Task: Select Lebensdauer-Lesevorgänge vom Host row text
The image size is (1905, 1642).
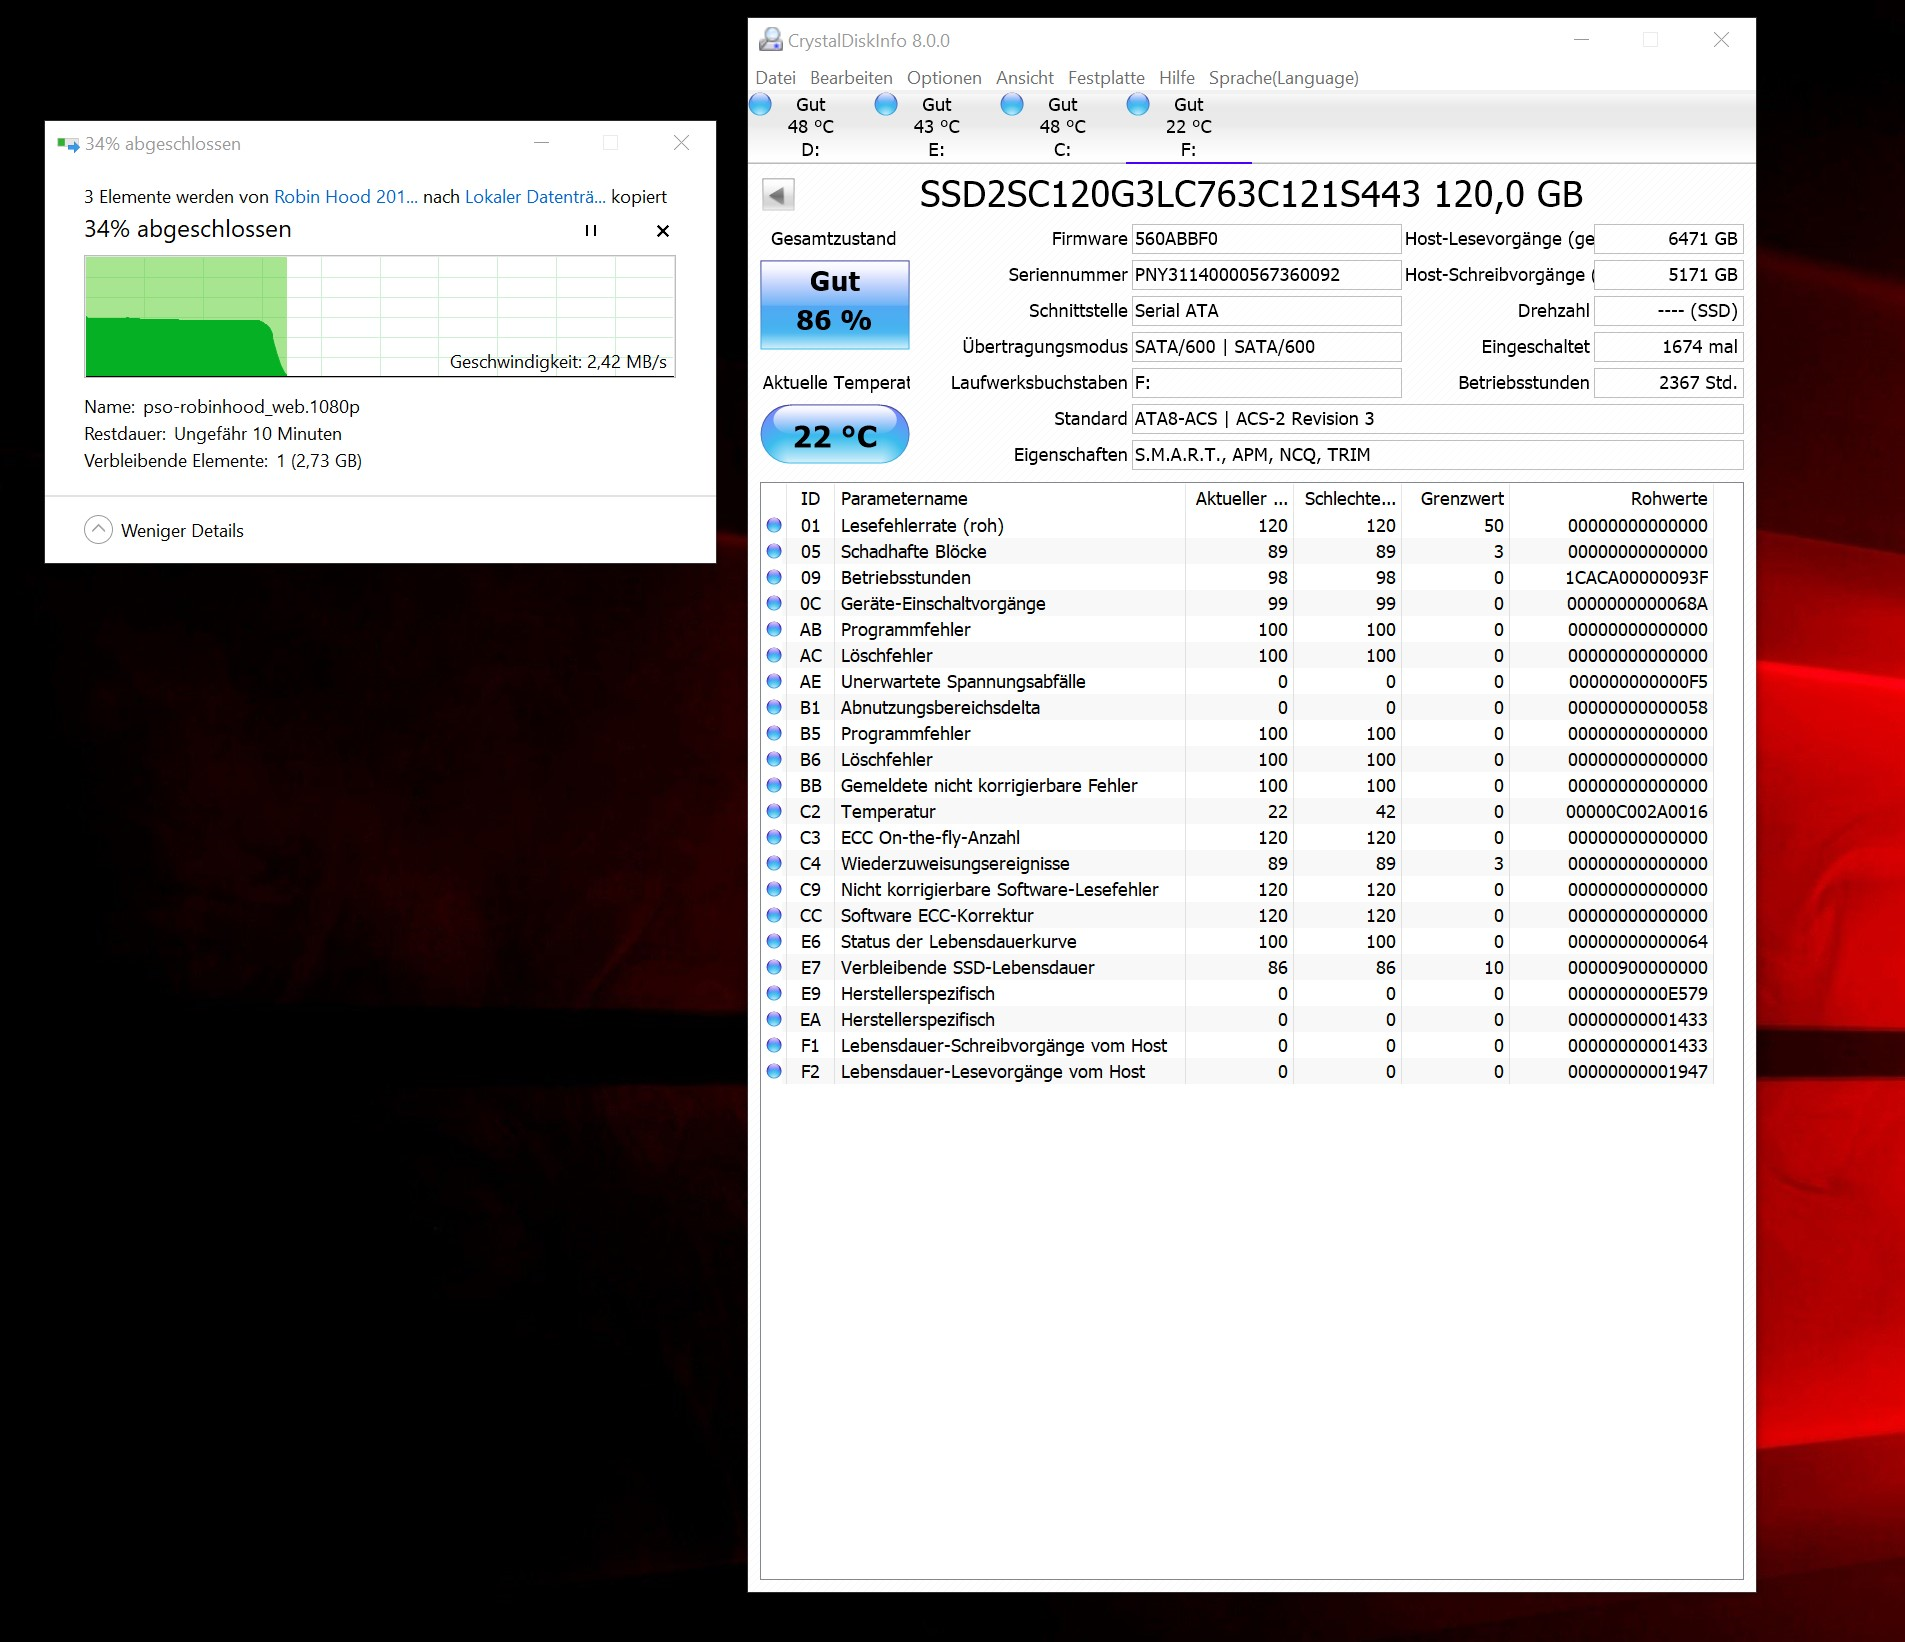Action: pyautogui.click(x=992, y=1072)
